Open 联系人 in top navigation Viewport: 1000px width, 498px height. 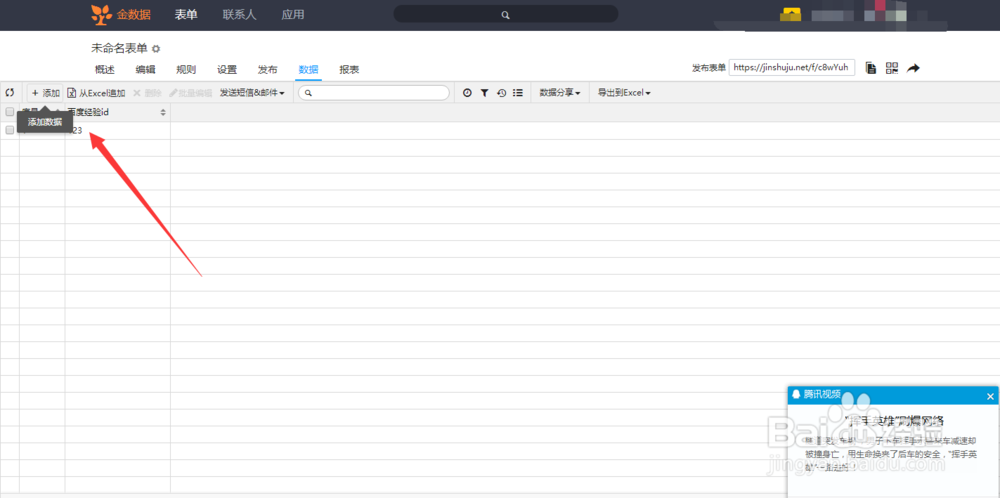[240, 15]
